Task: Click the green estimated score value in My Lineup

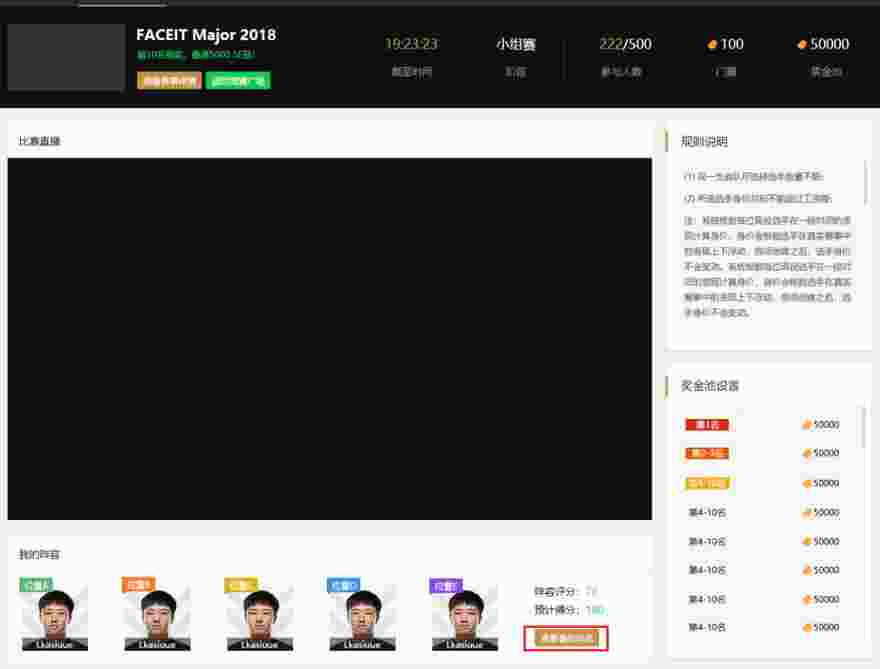Action: pyautogui.click(x=595, y=610)
